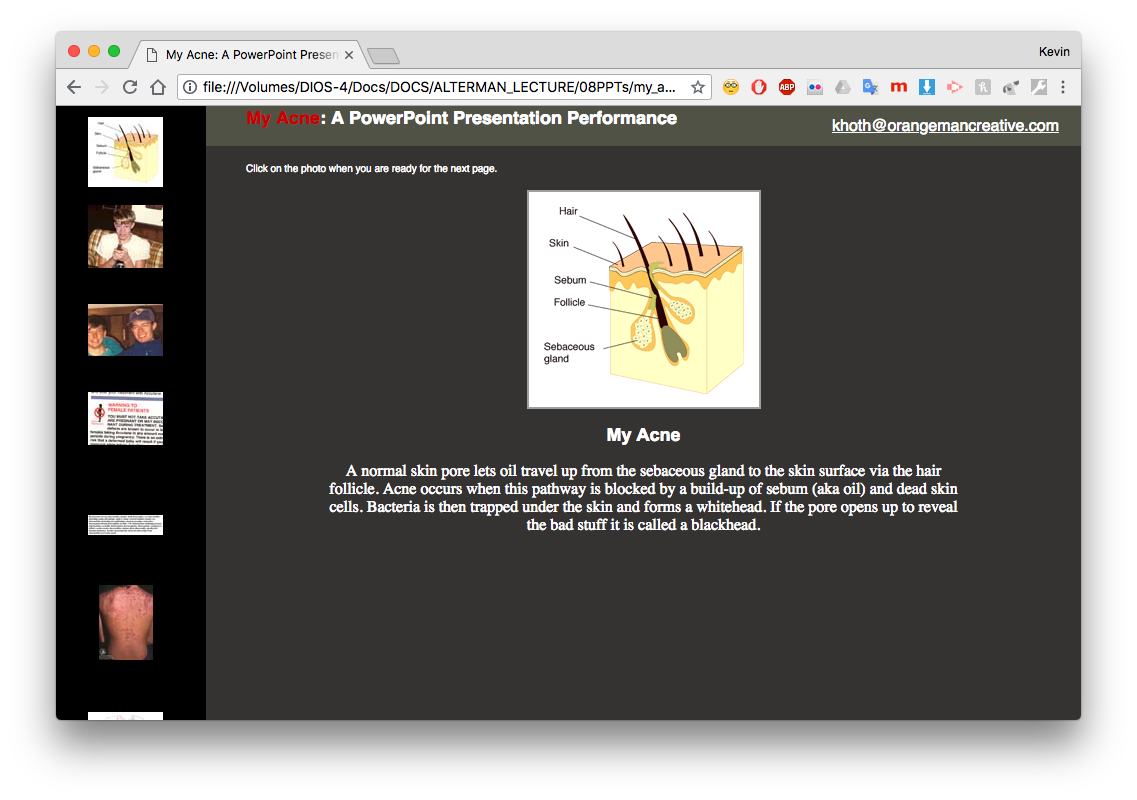The image size is (1137, 800).
Task: Open the ABP Adblock Plus extension
Action: 787,87
